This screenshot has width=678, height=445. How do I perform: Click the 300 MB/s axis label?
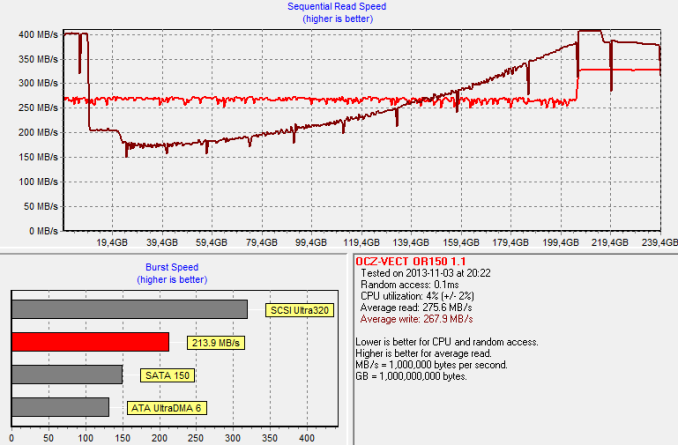pyautogui.click(x=38, y=83)
